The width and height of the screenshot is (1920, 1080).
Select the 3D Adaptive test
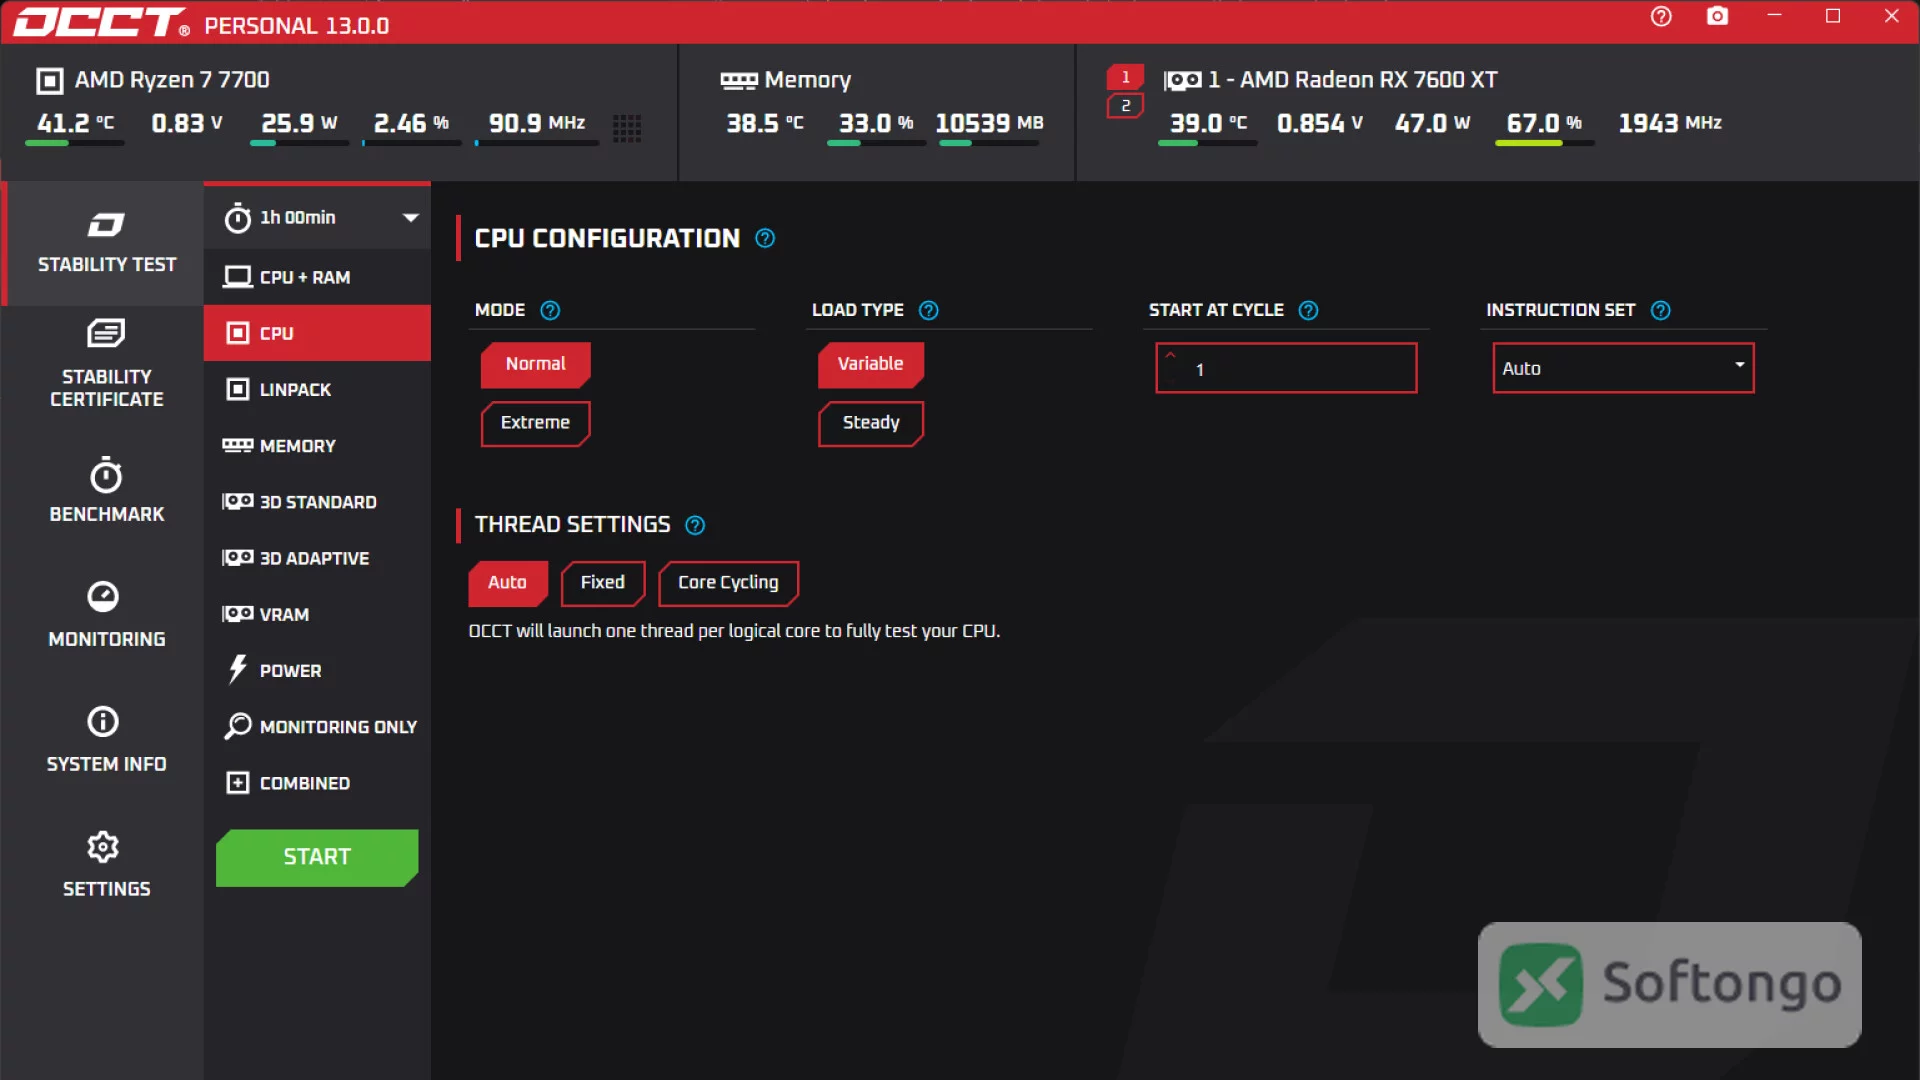317,558
